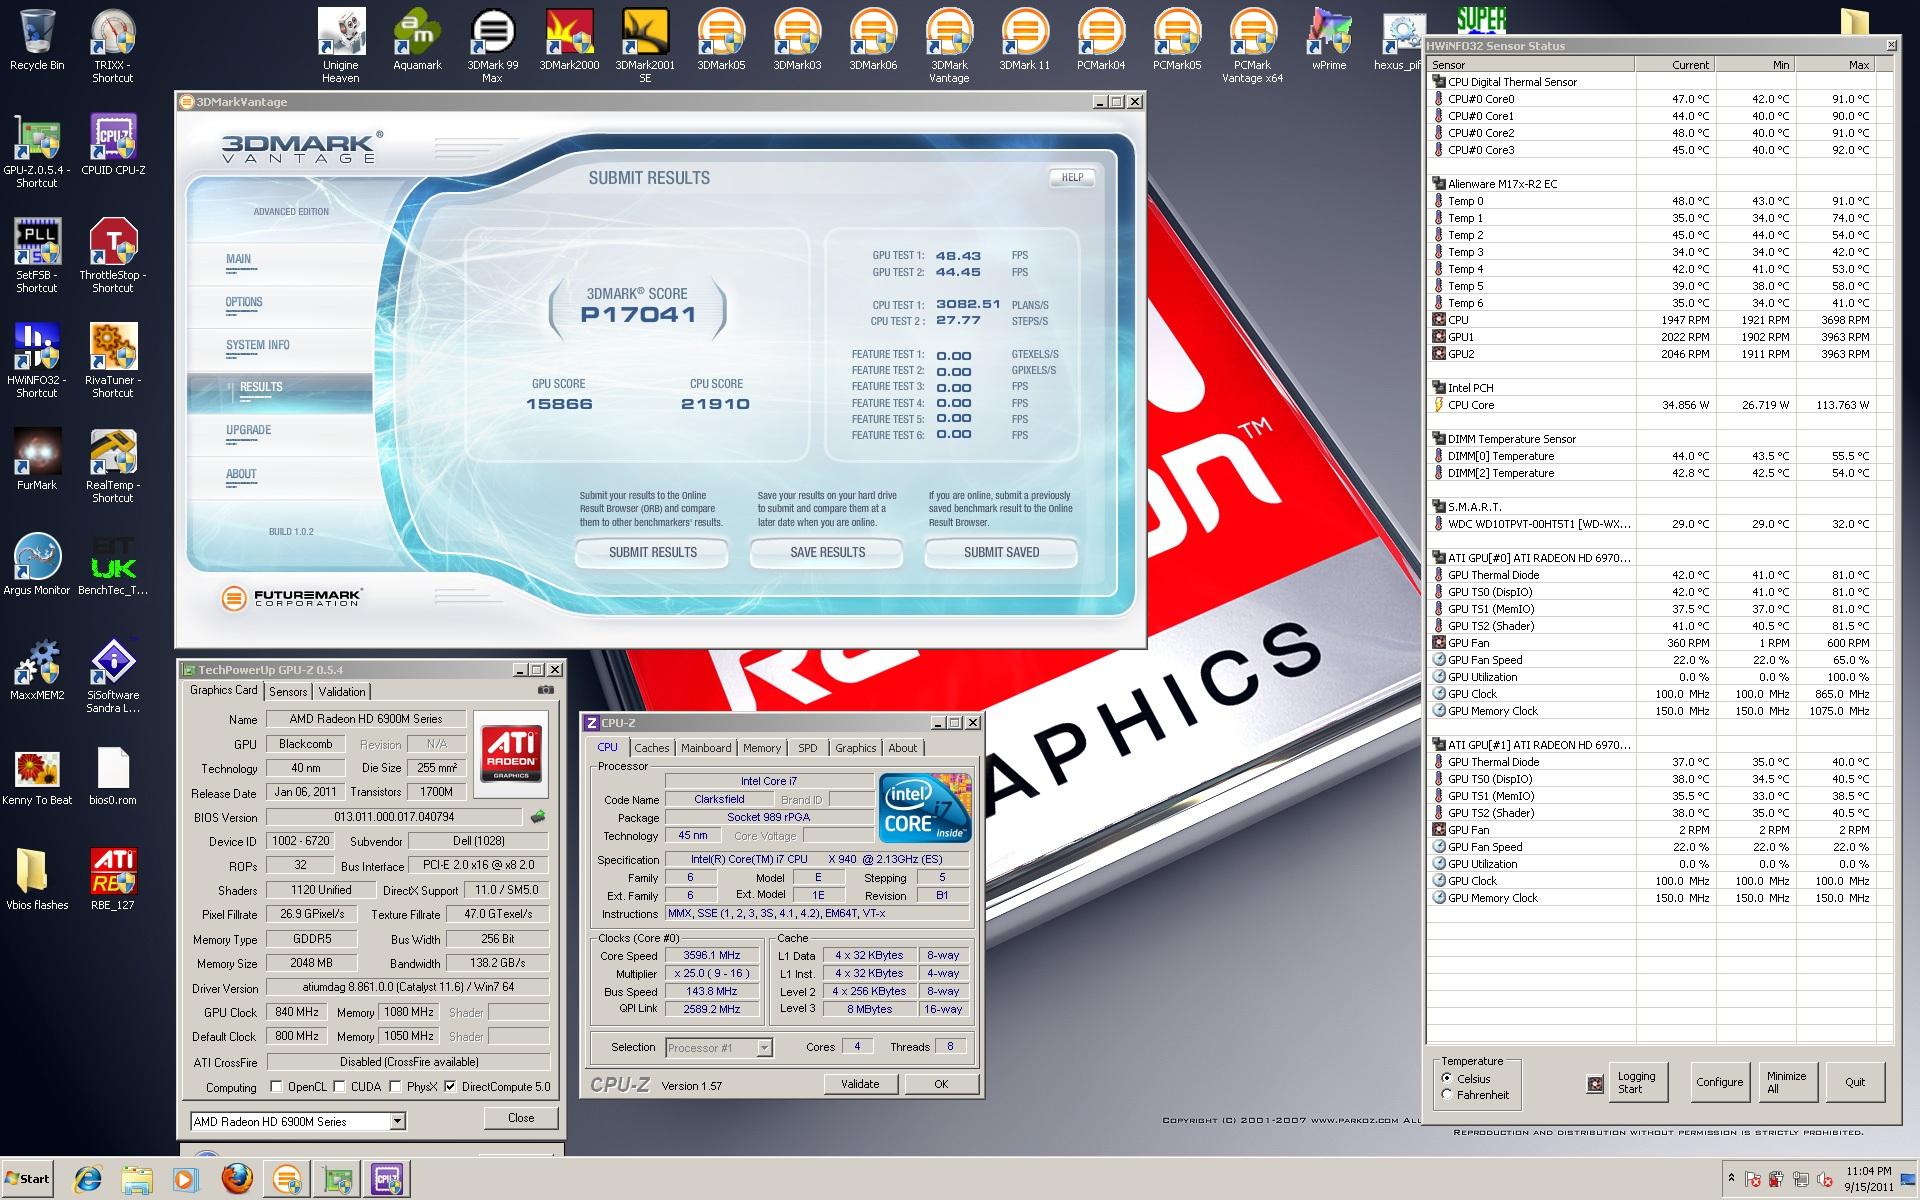
Task: Toggle the CUDA checkbox in GPU-Z
Action: 340,1087
